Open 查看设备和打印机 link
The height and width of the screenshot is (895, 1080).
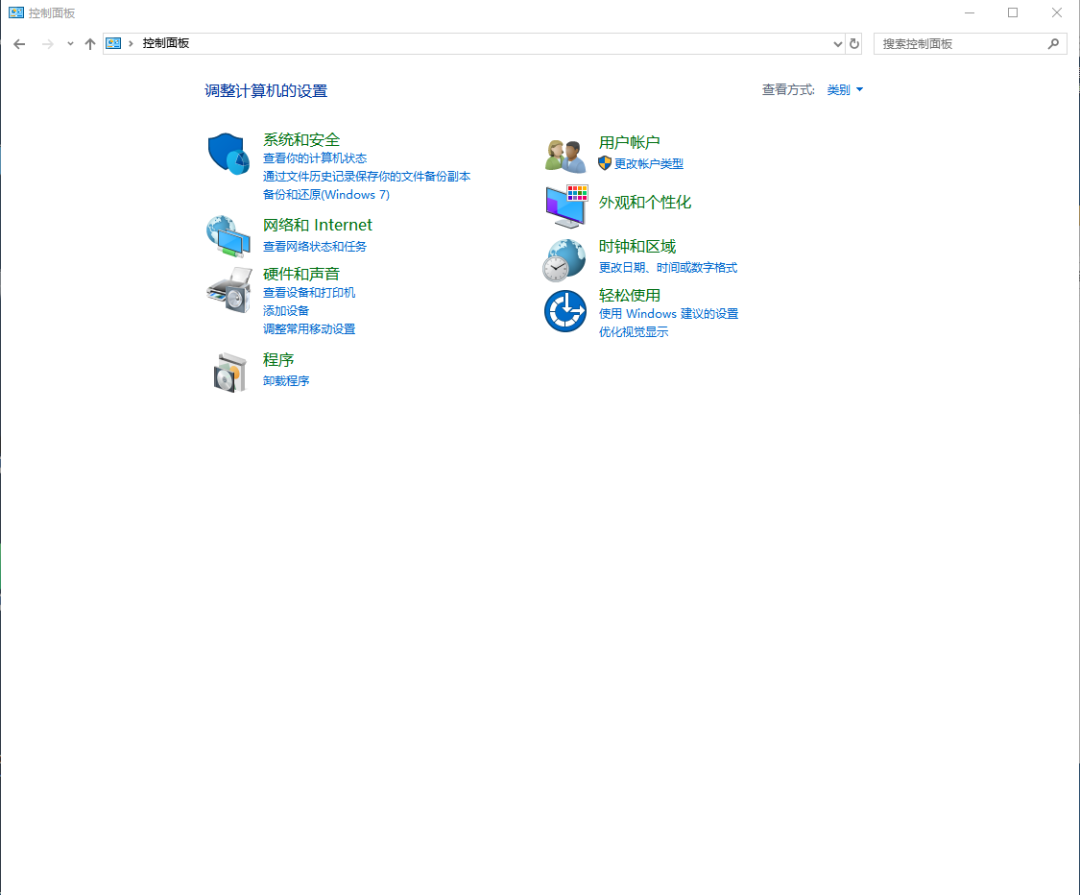309,293
